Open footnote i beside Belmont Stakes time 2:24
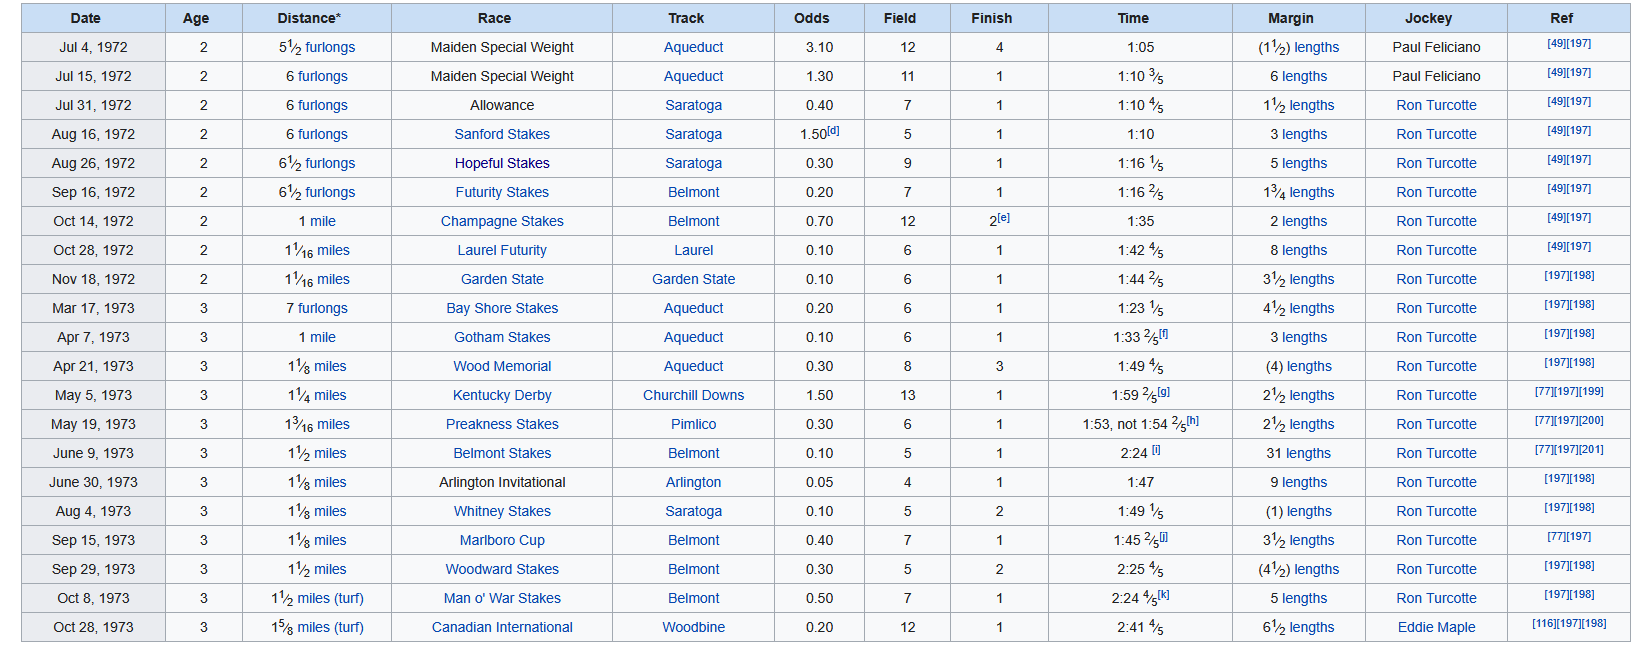 (1156, 450)
